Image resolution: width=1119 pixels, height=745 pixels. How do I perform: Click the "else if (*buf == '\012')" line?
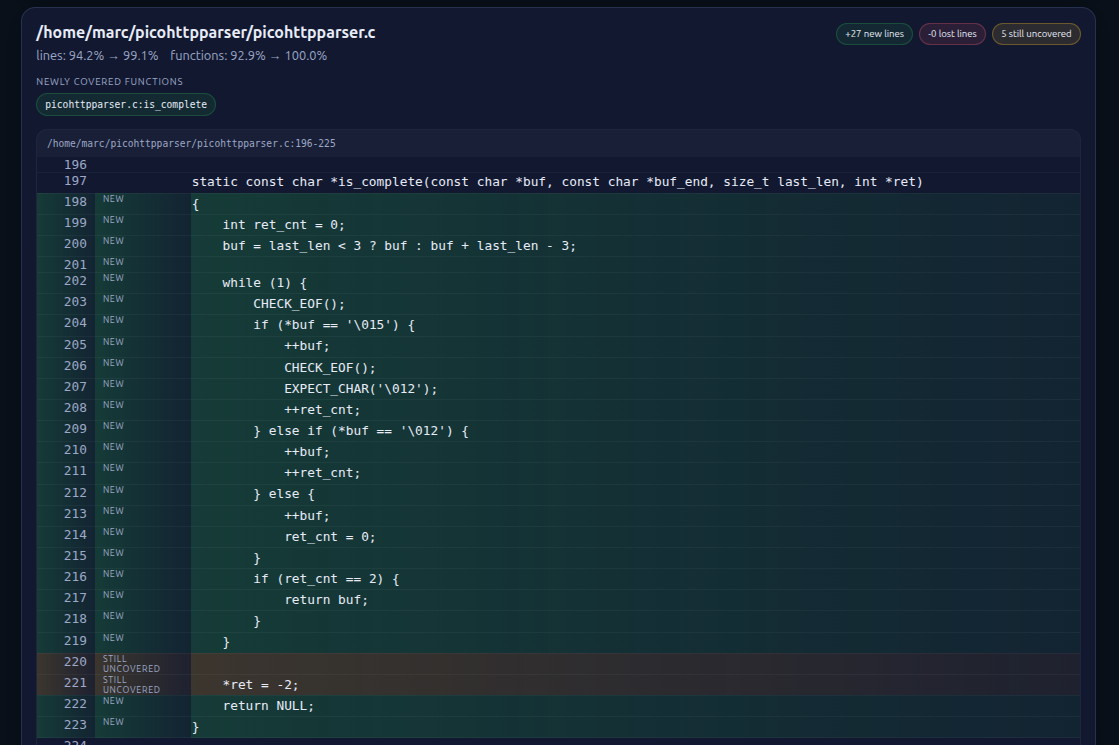pyautogui.click(x=361, y=431)
